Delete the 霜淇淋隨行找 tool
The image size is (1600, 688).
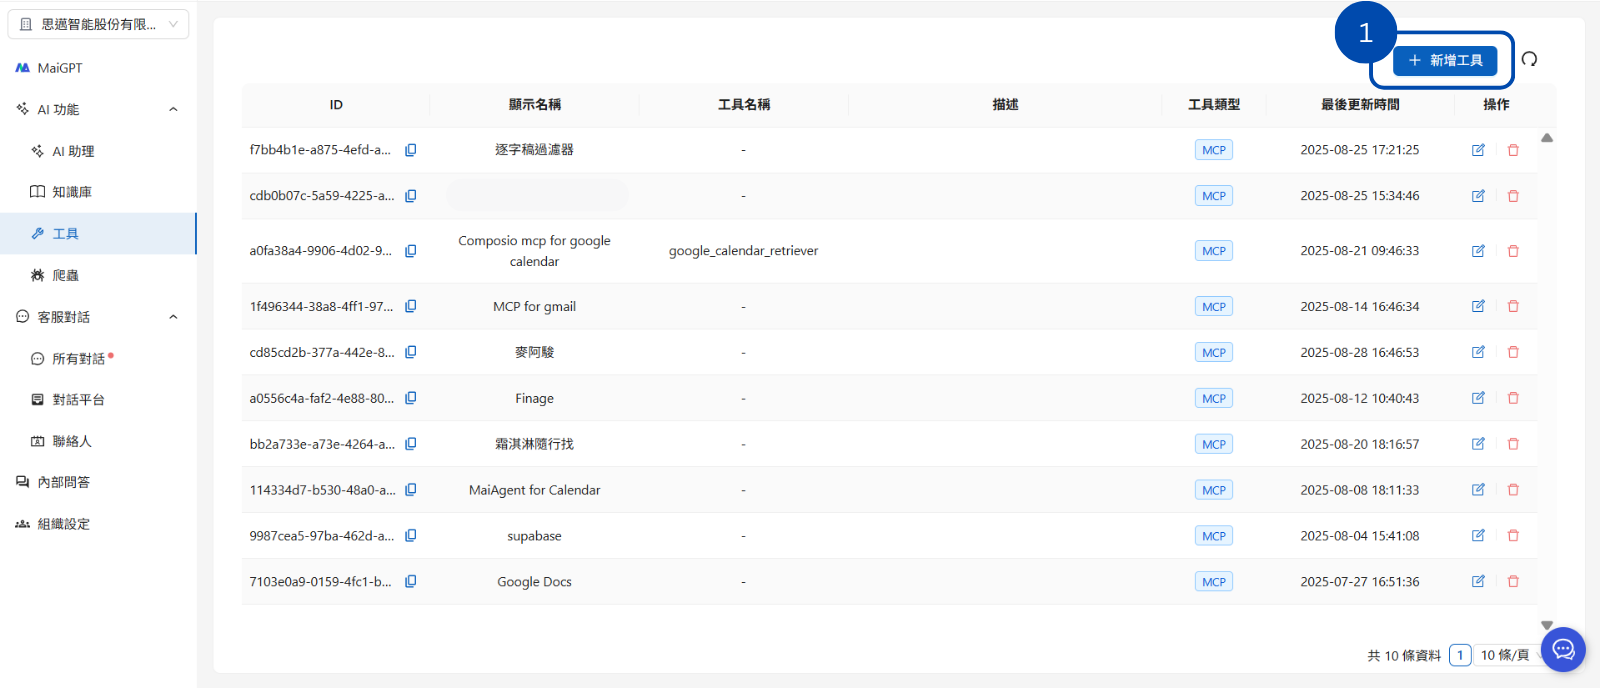click(1513, 444)
